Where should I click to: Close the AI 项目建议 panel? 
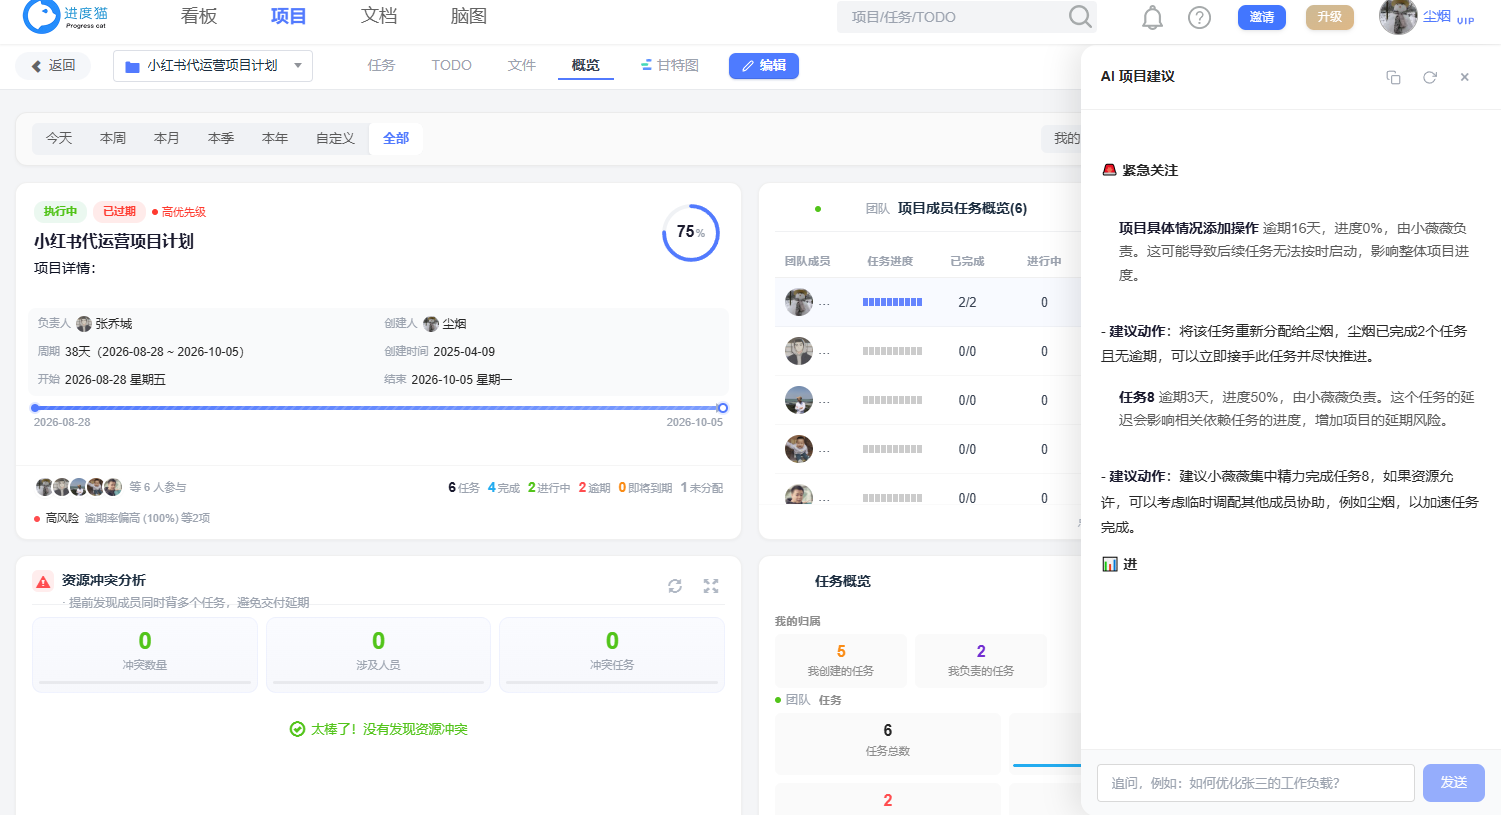click(1465, 77)
